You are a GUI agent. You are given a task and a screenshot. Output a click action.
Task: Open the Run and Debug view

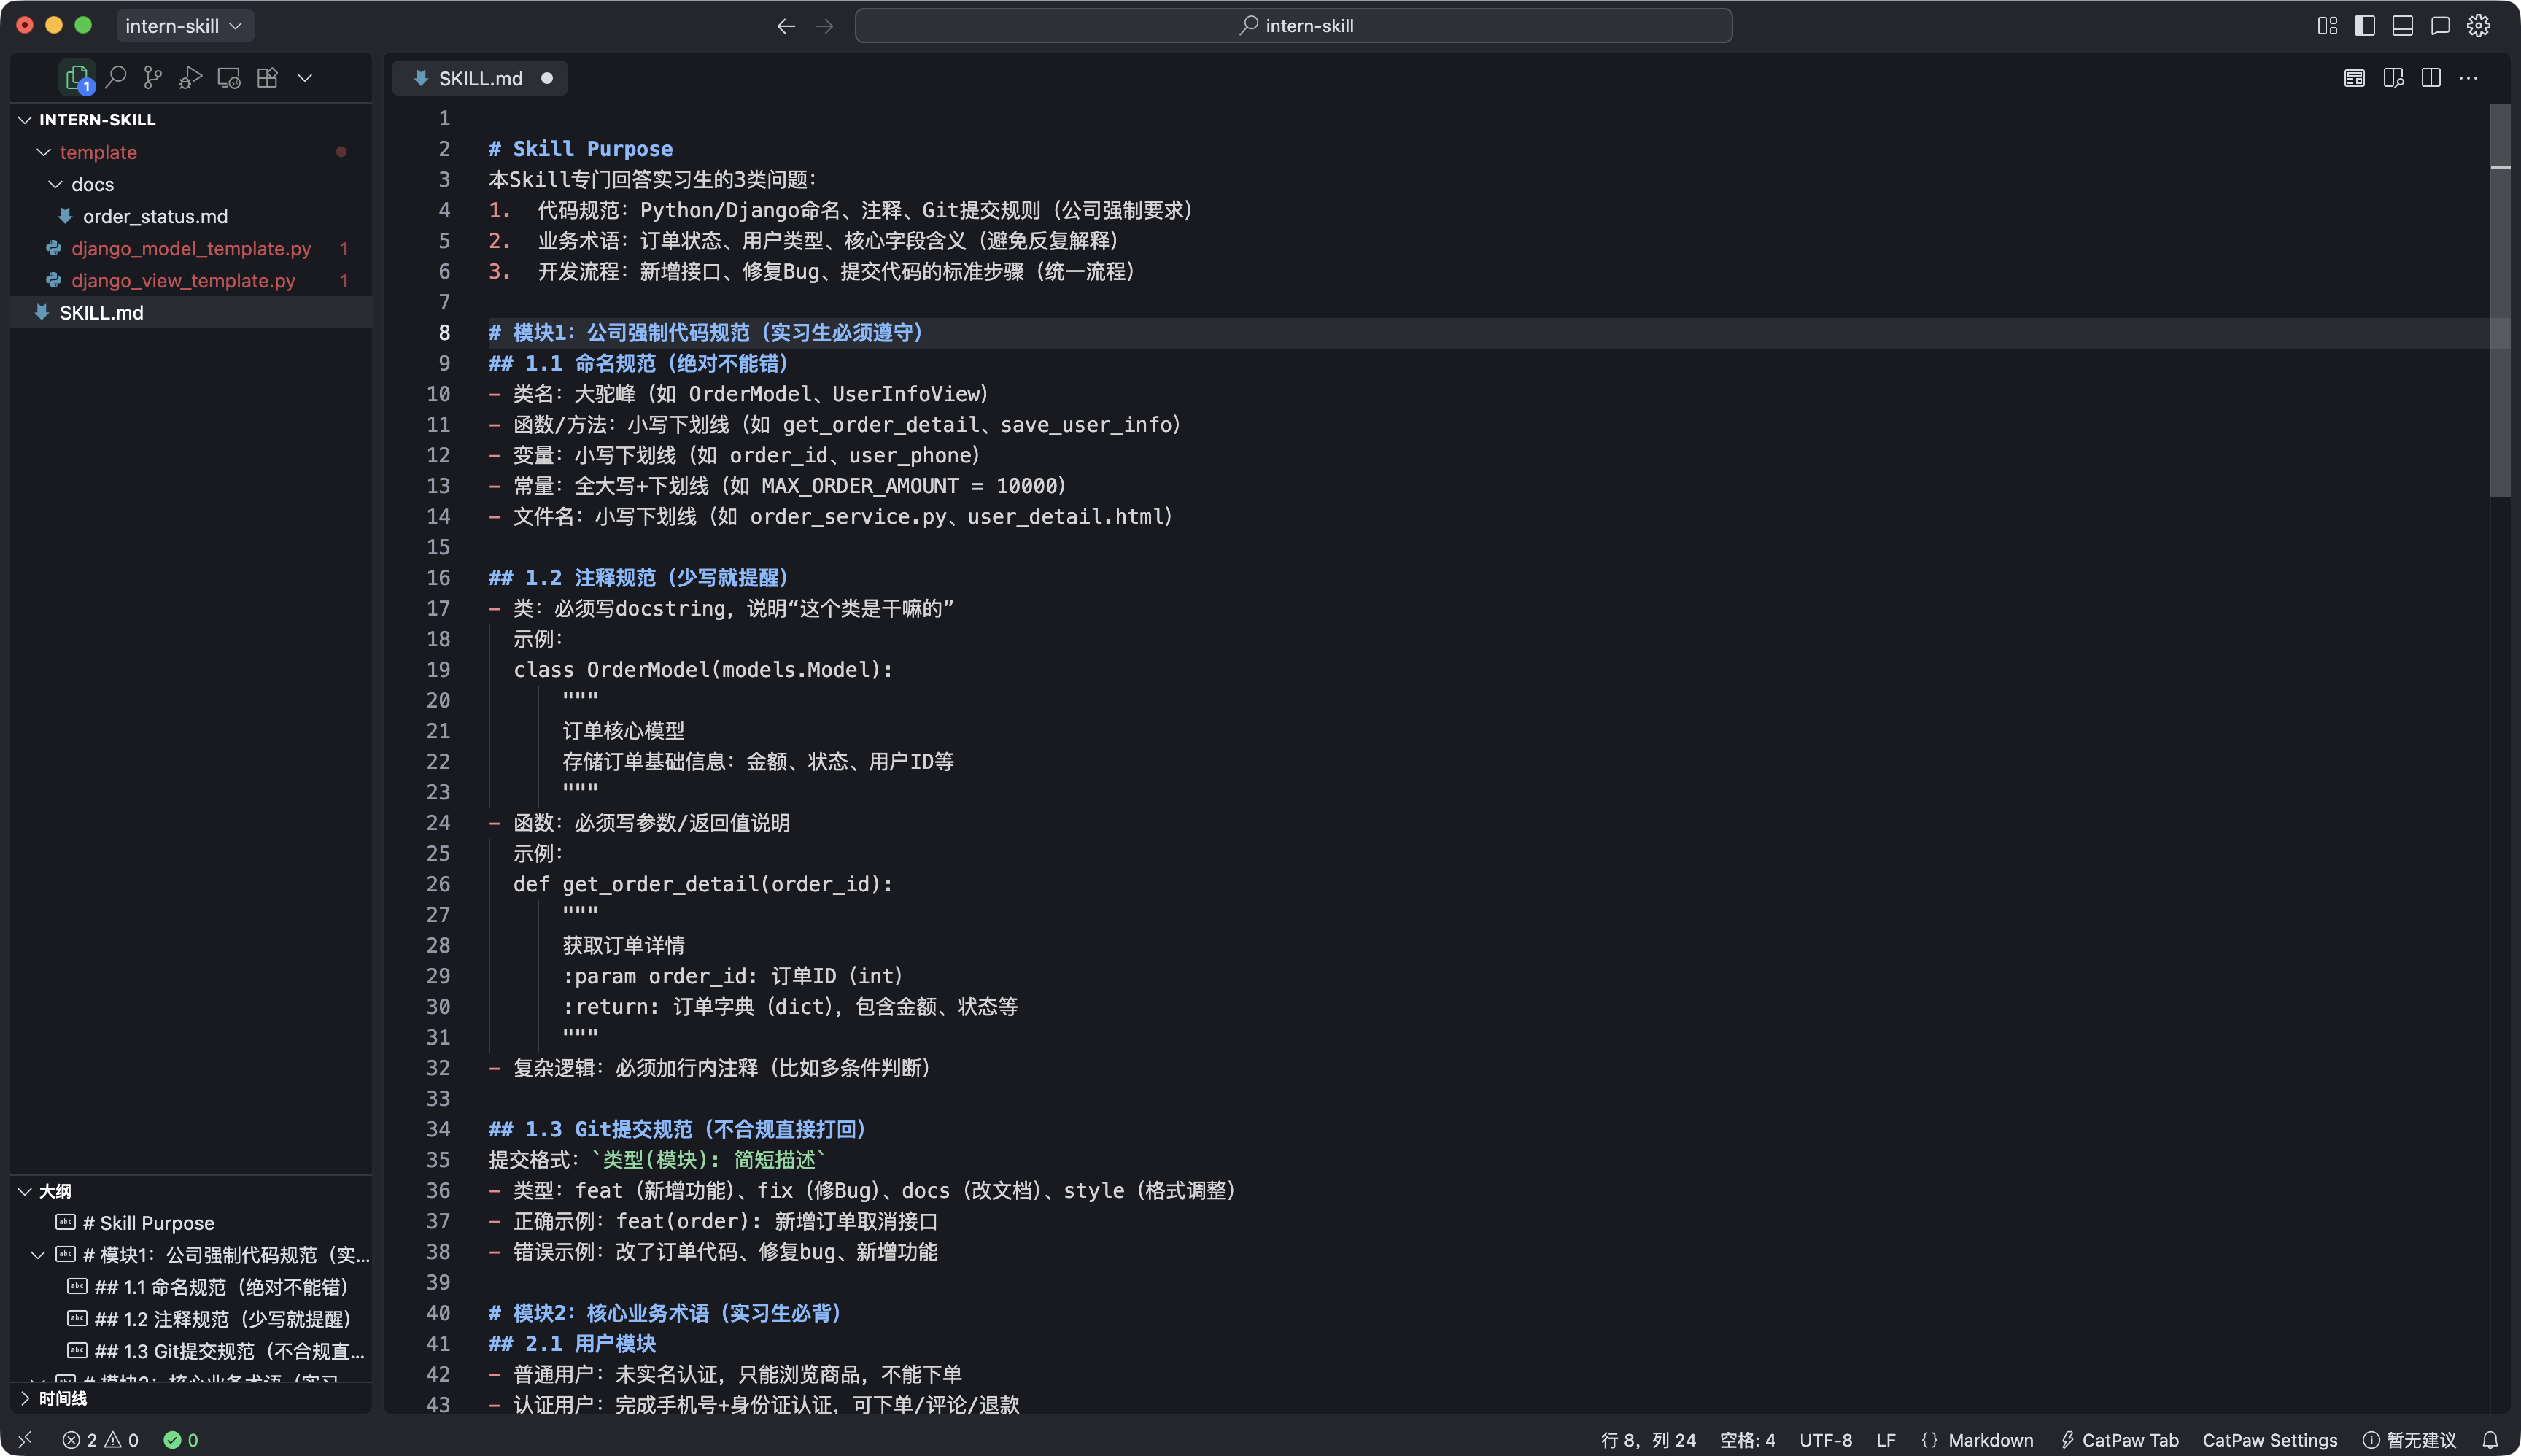(x=190, y=77)
